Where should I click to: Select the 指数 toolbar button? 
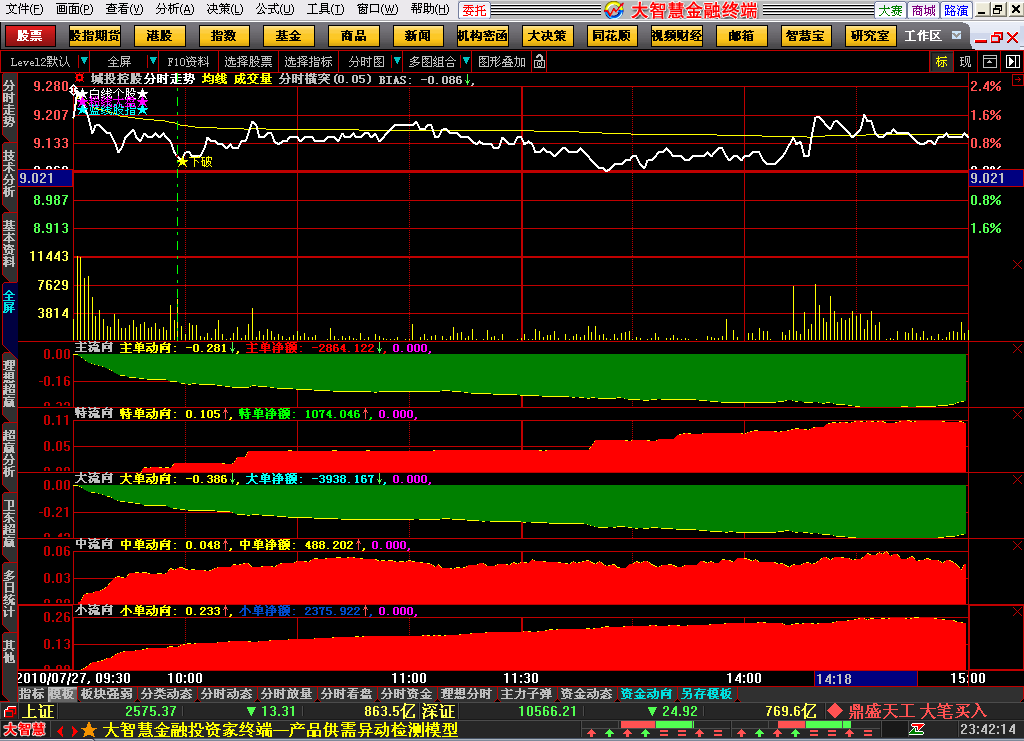pos(223,35)
